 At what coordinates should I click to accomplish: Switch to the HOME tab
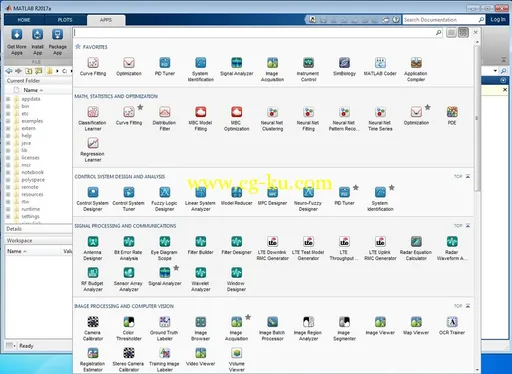click(x=24, y=20)
